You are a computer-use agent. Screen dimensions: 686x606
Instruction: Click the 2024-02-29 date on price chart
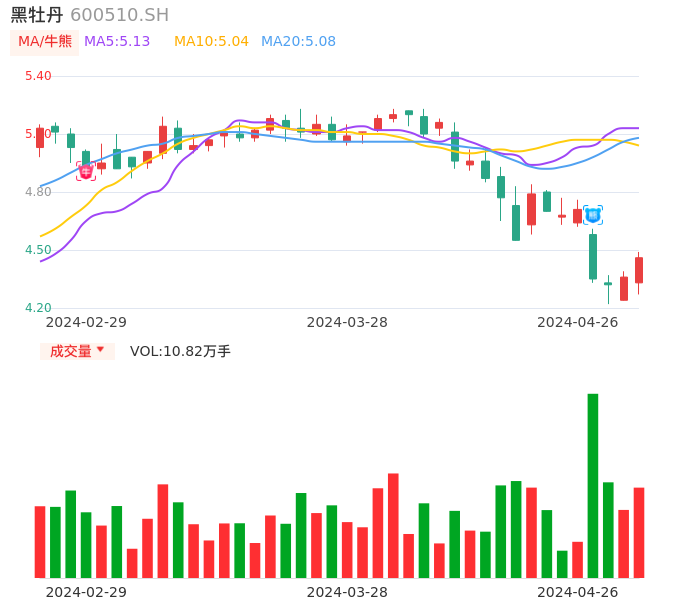point(86,322)
